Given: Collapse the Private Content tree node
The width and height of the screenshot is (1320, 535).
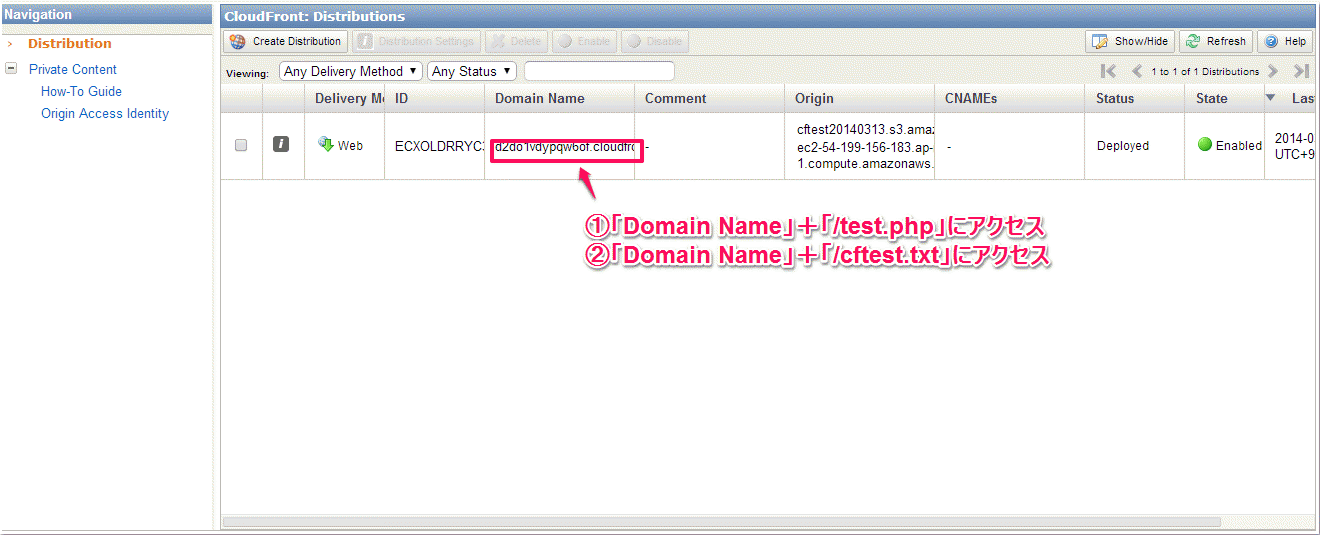Looking at the screenshot, I should 11,69.
